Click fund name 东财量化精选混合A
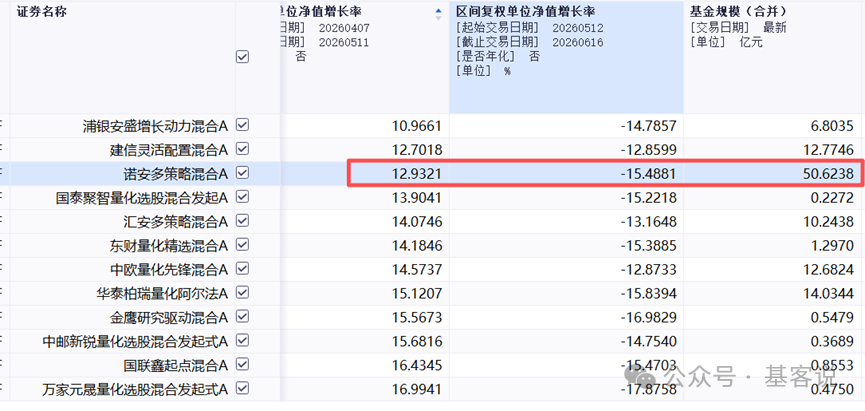This screenshot has height=411, width=865. (169, 246)
